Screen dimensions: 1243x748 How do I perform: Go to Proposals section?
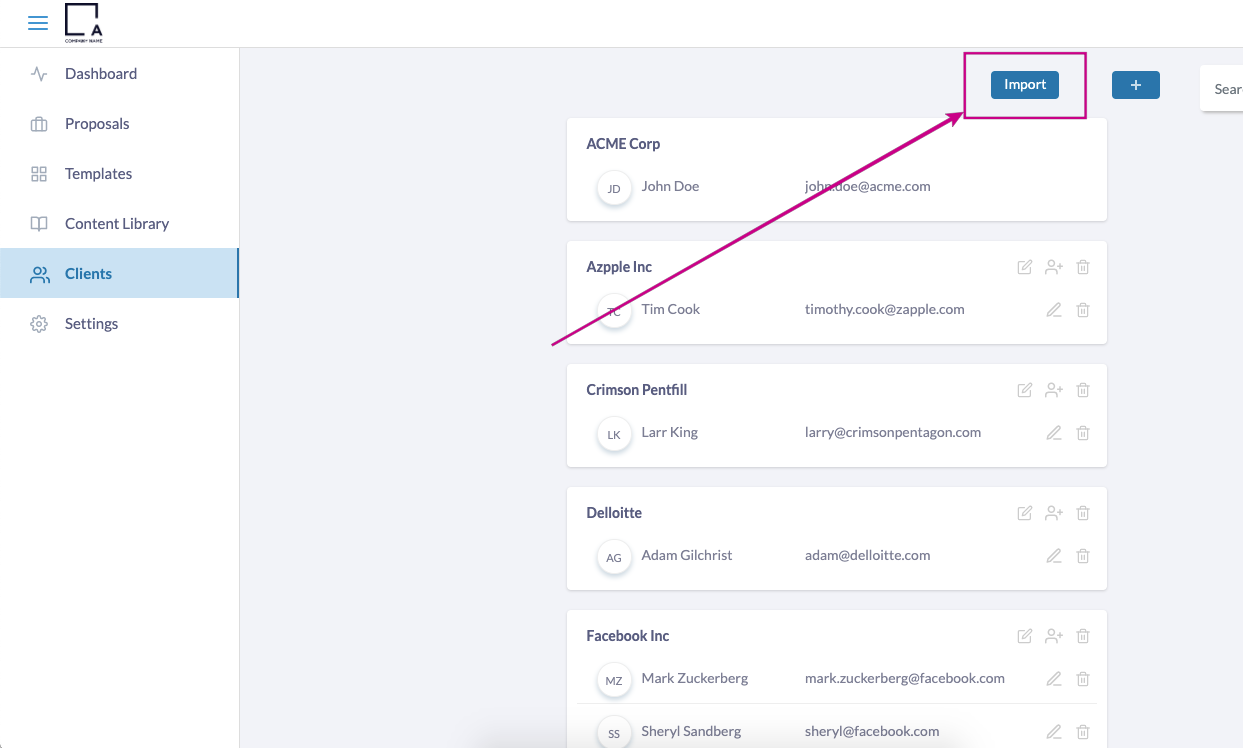click(119, 124)
